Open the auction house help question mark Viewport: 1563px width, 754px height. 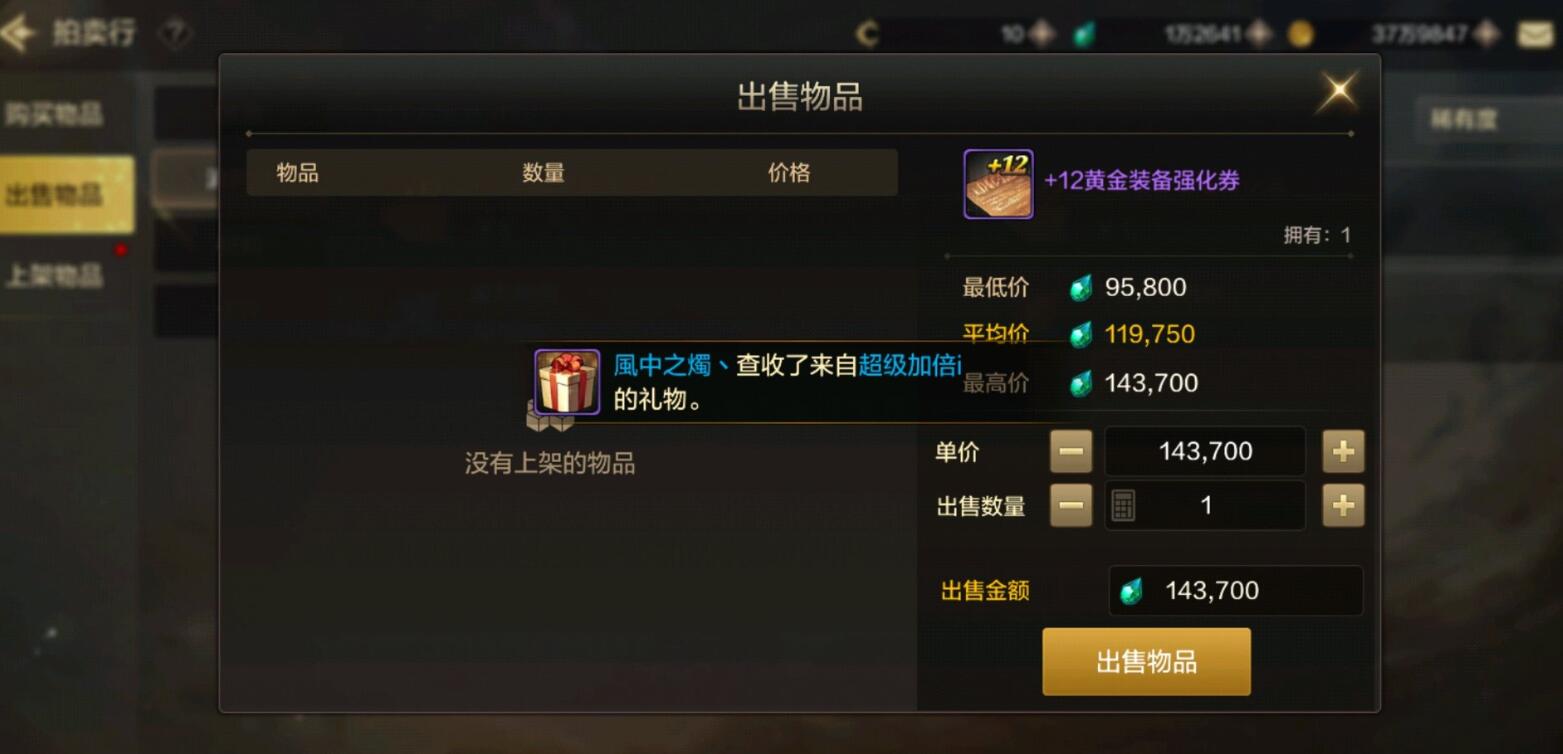pos(175,34)
